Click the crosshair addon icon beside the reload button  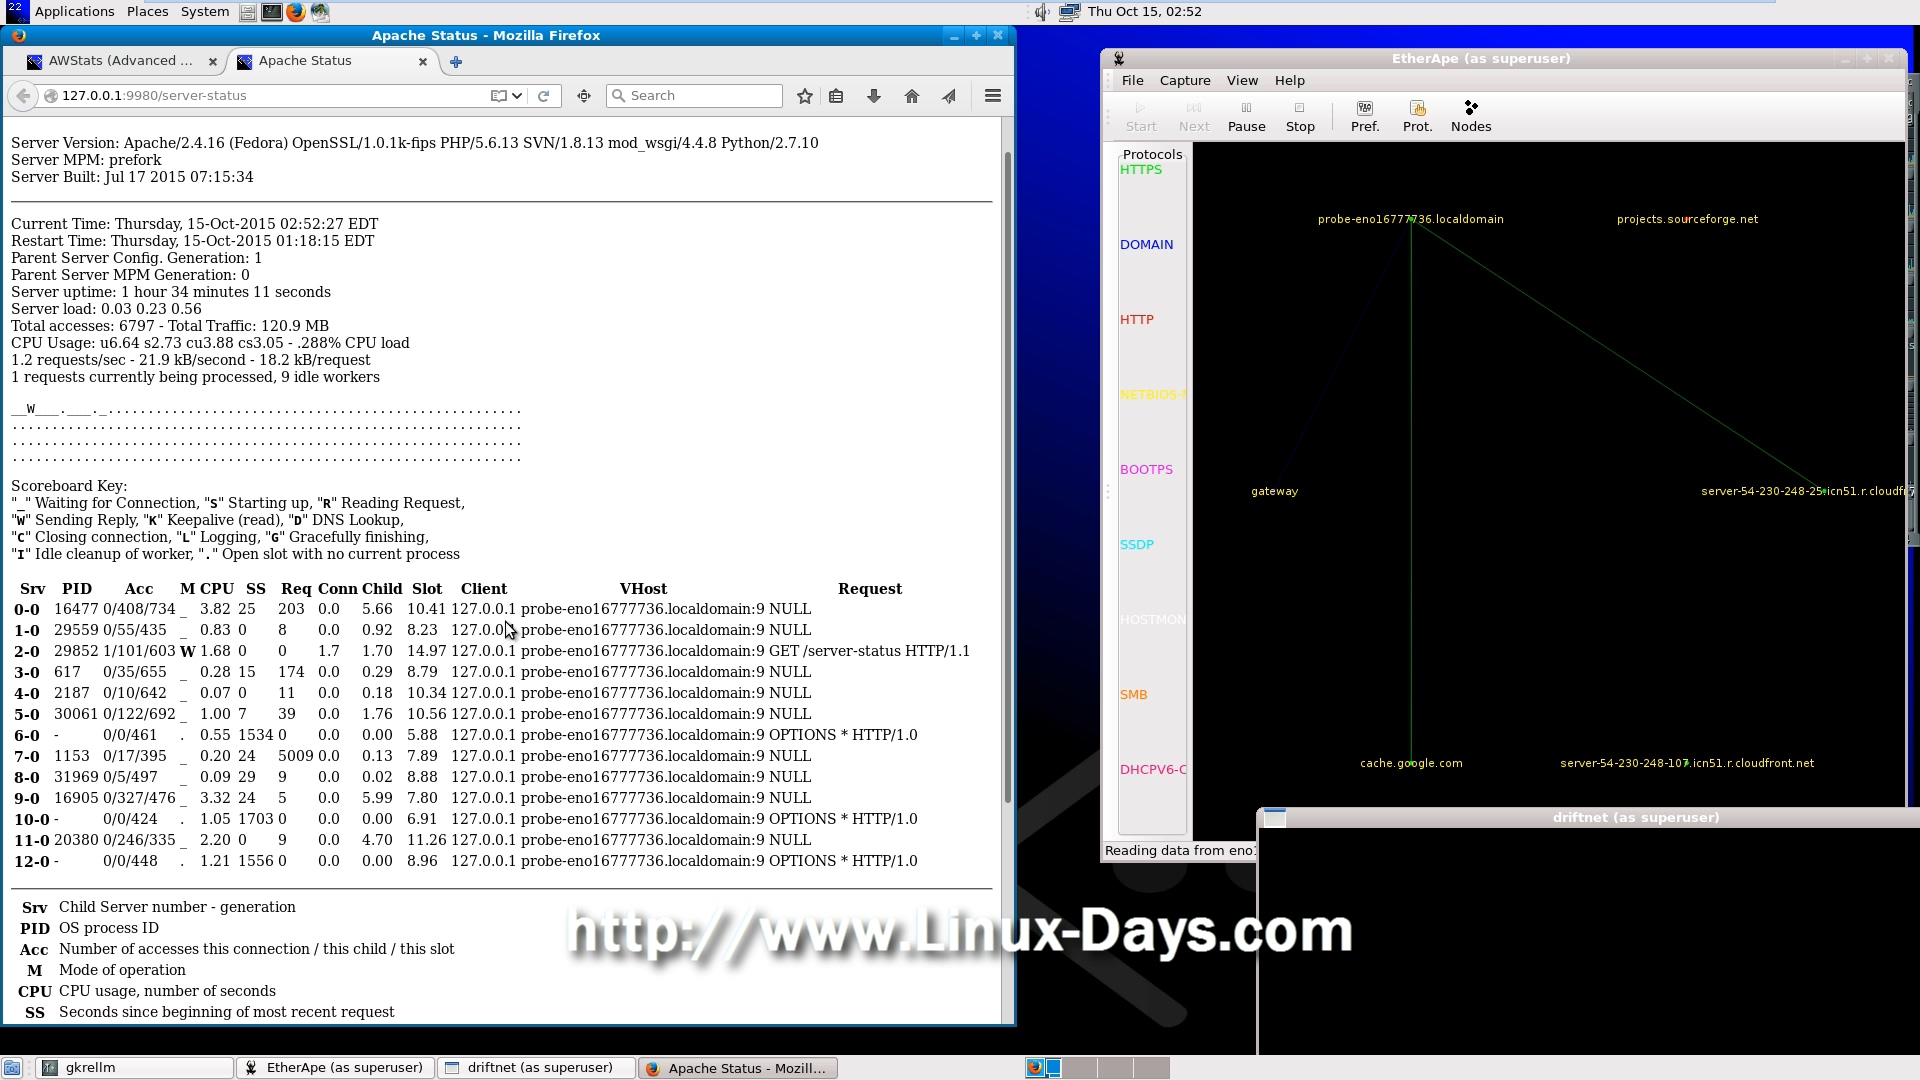pyautogui.click(x=584, y=96)
